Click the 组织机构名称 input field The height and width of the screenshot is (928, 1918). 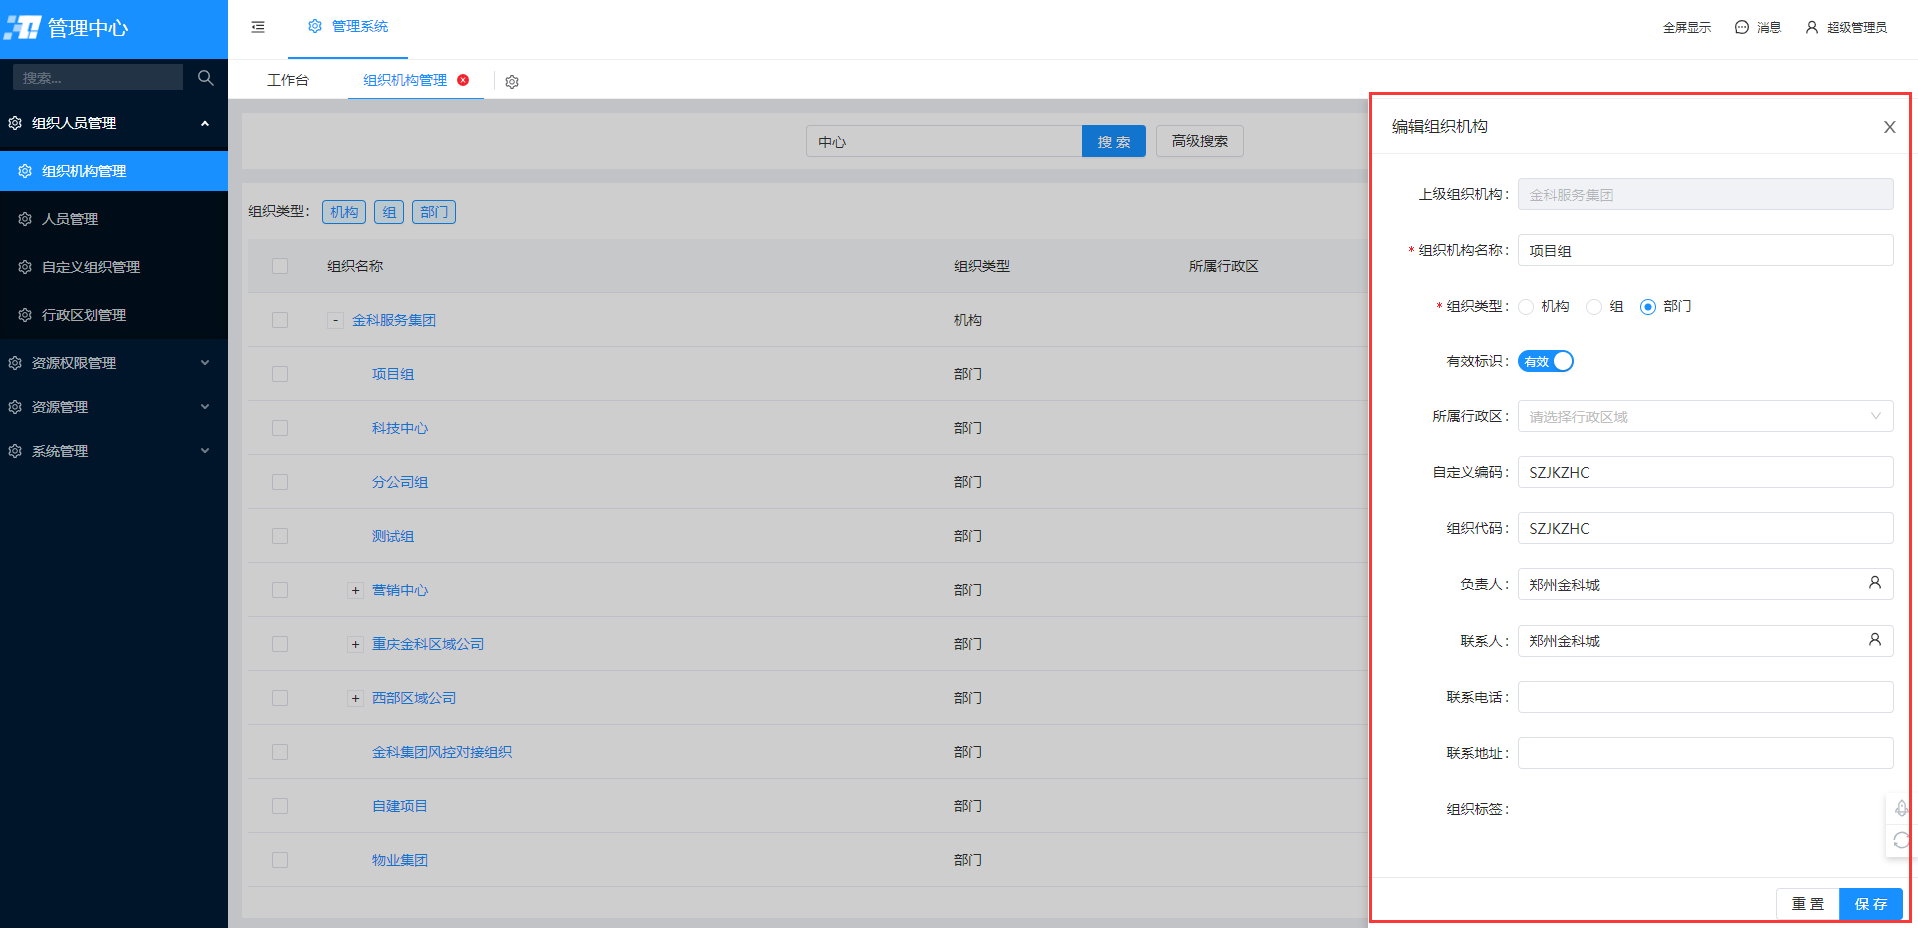1705,250
